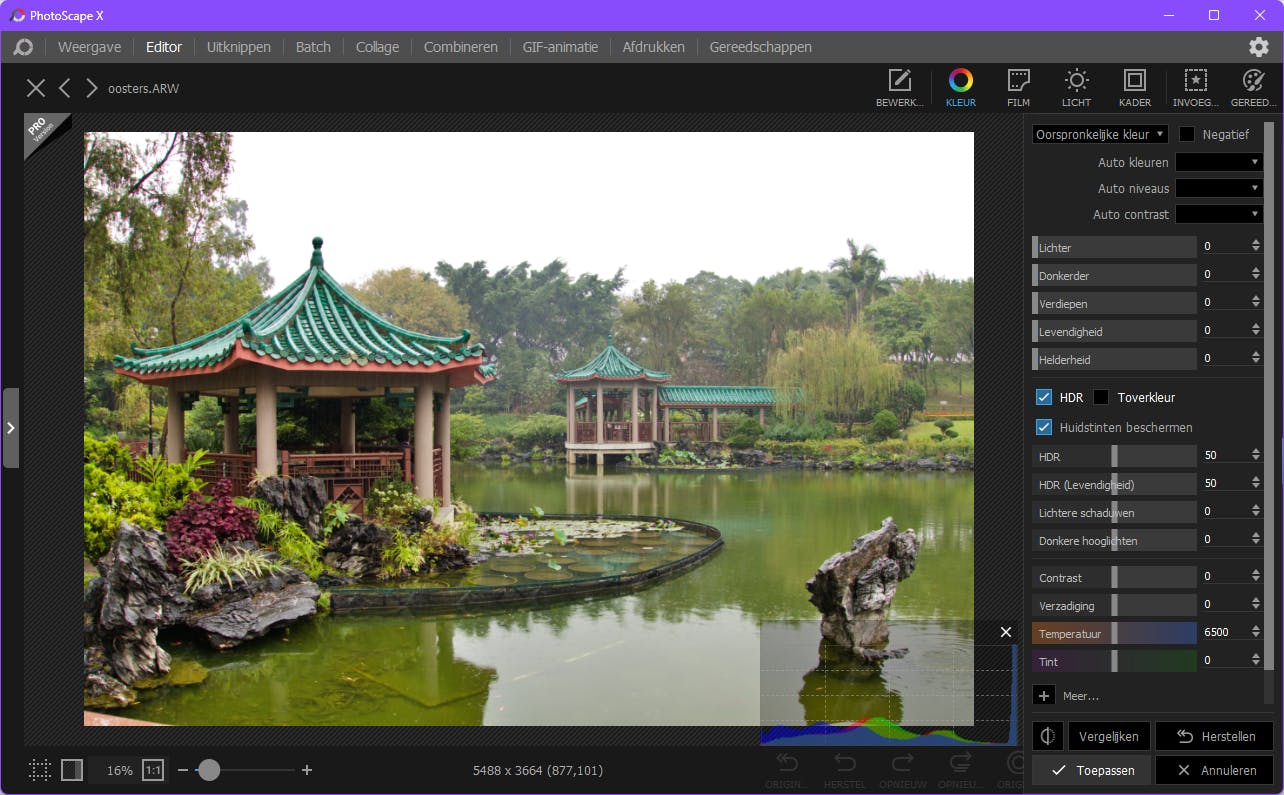Open the LICHT light effects panel

point(1076,88)
